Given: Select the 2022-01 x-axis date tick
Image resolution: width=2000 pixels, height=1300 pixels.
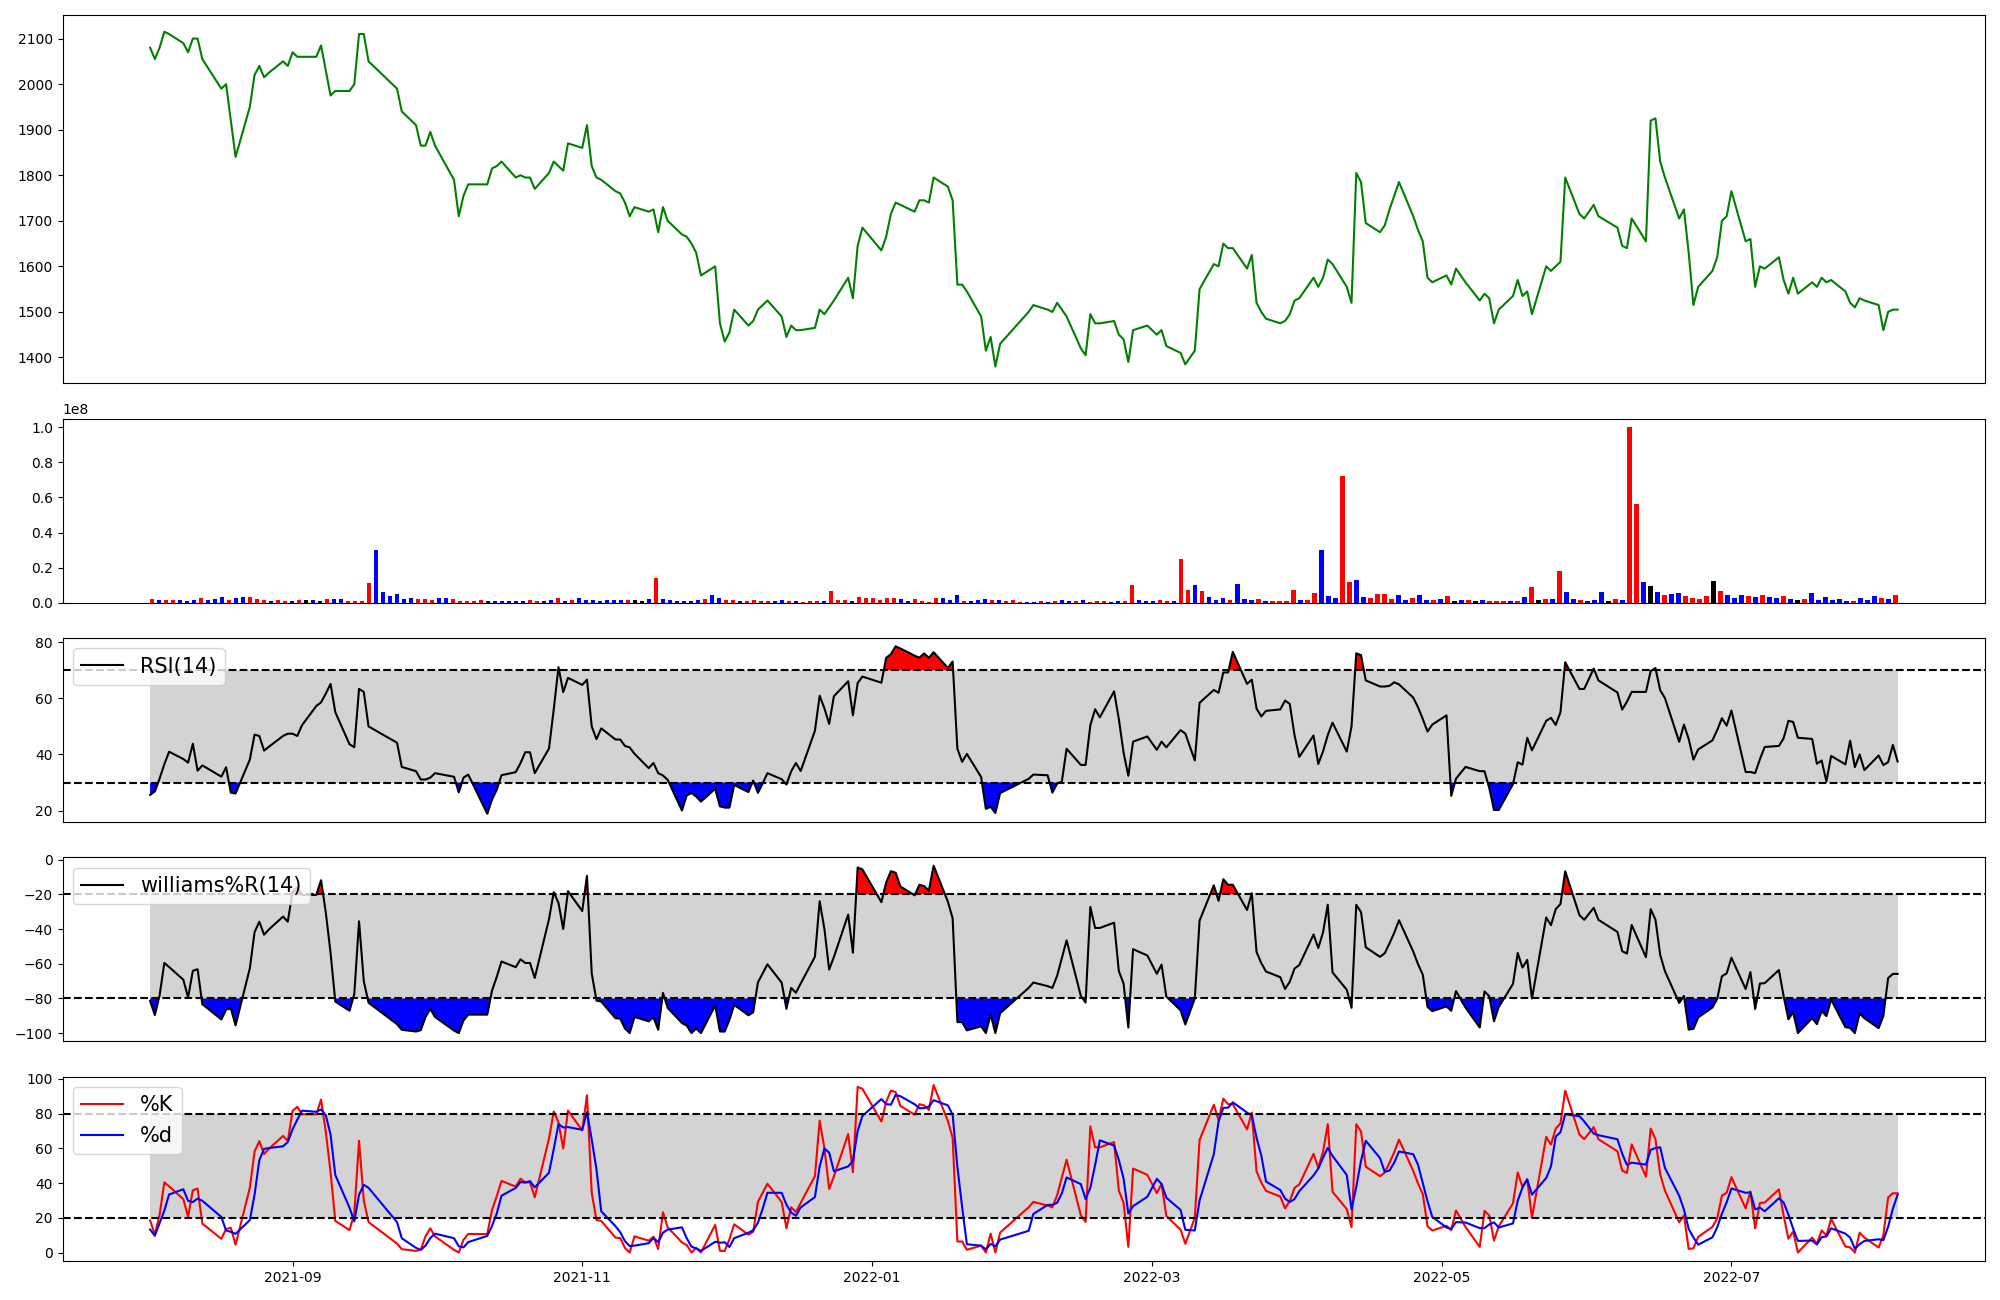Looking at the screenshot, I should (x=872, y=1277).
